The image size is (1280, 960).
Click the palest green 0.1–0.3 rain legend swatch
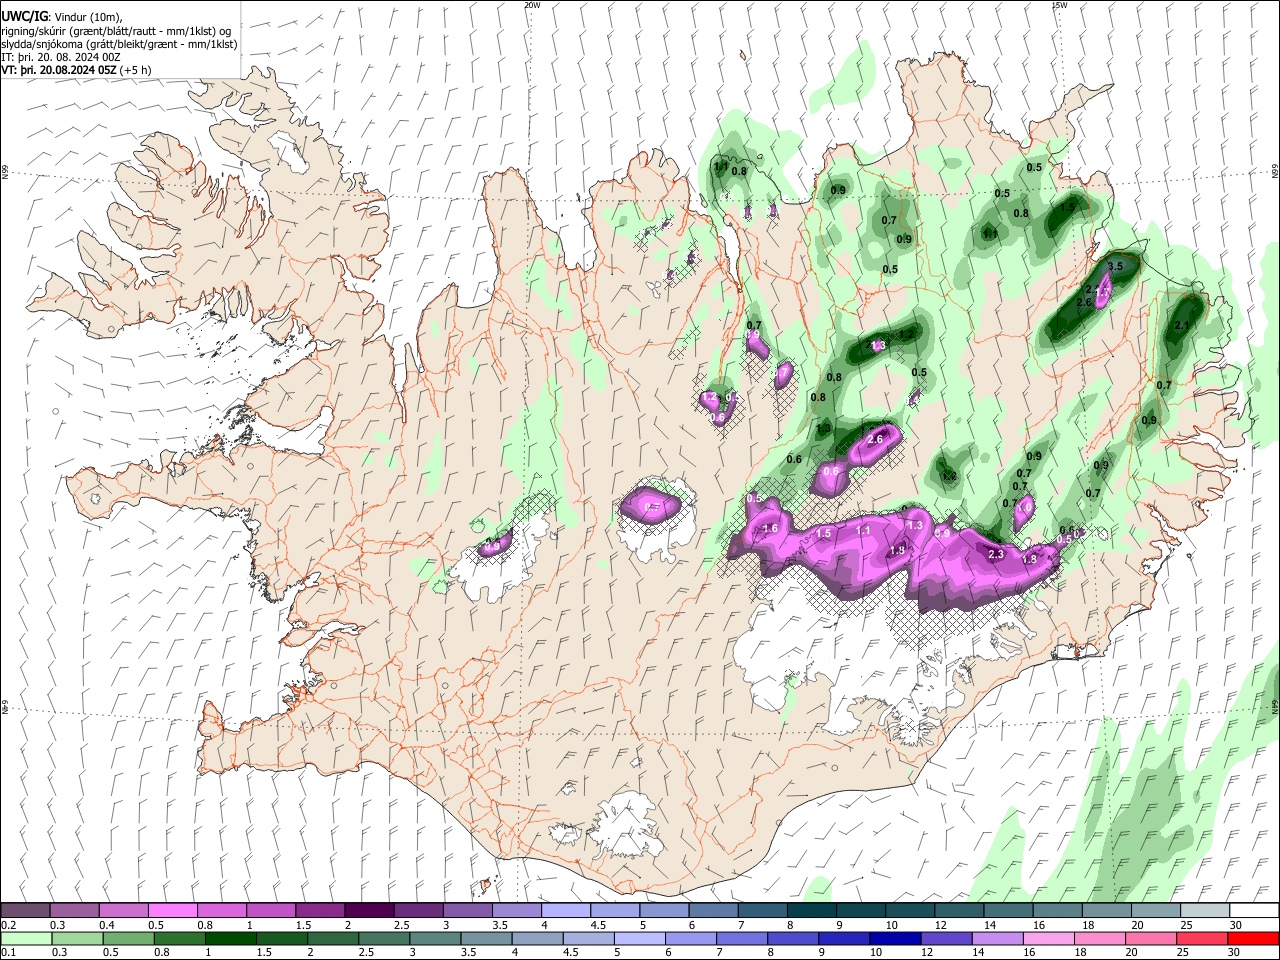tap(26, 938)
